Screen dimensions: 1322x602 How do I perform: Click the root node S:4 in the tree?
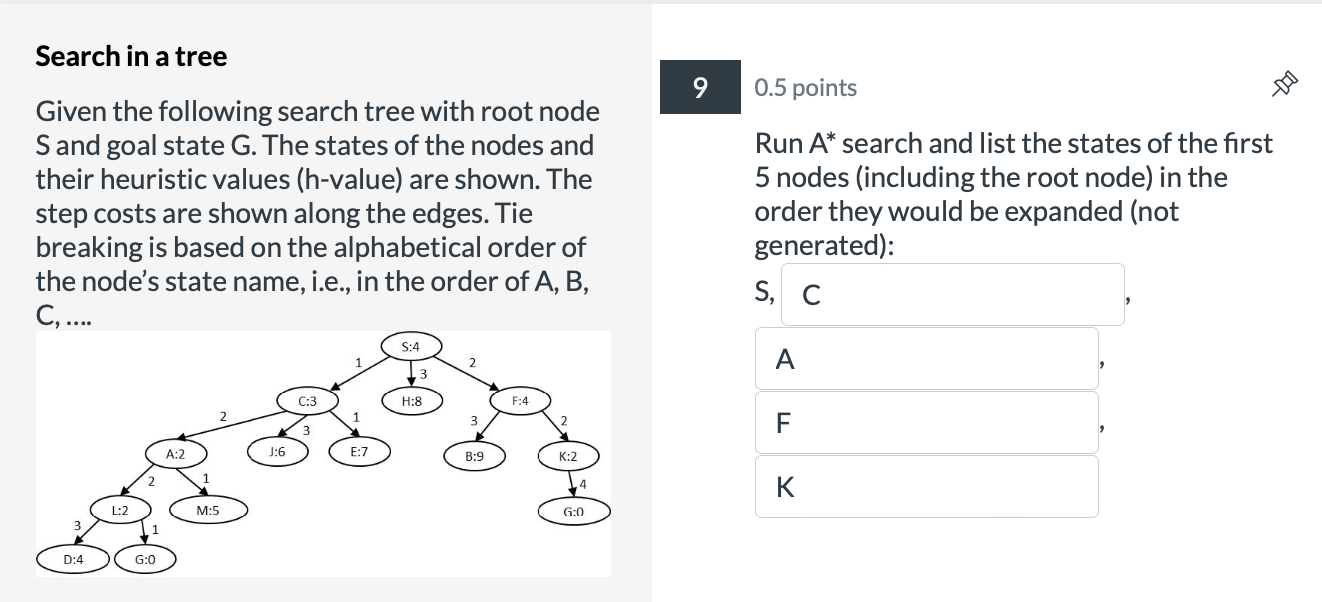click(409, 347)
